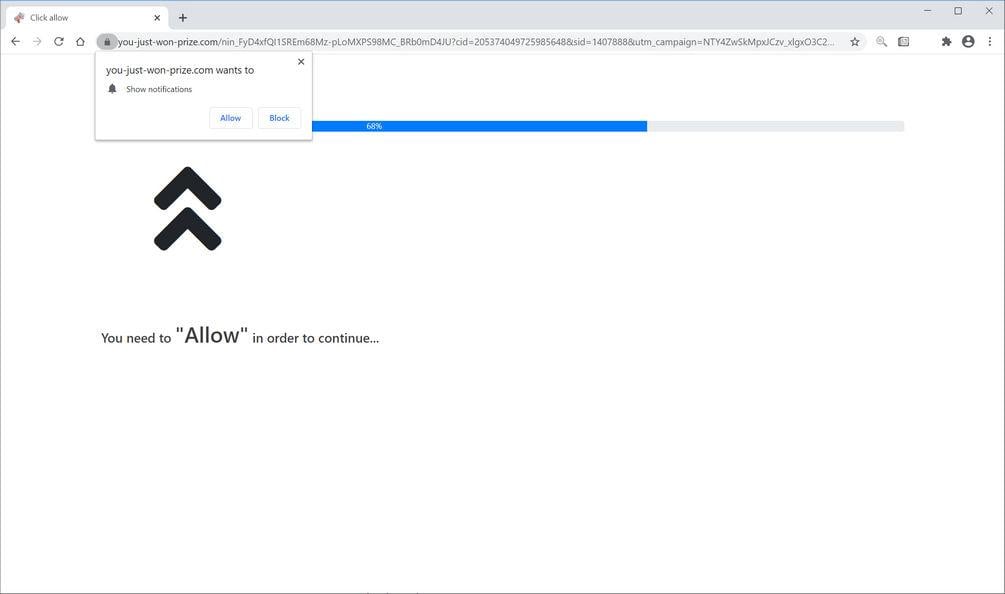The image size is (1005, 594).
Task: Click 'you-just-won-prize.com wants to' text
Action: tap(180, 70)
